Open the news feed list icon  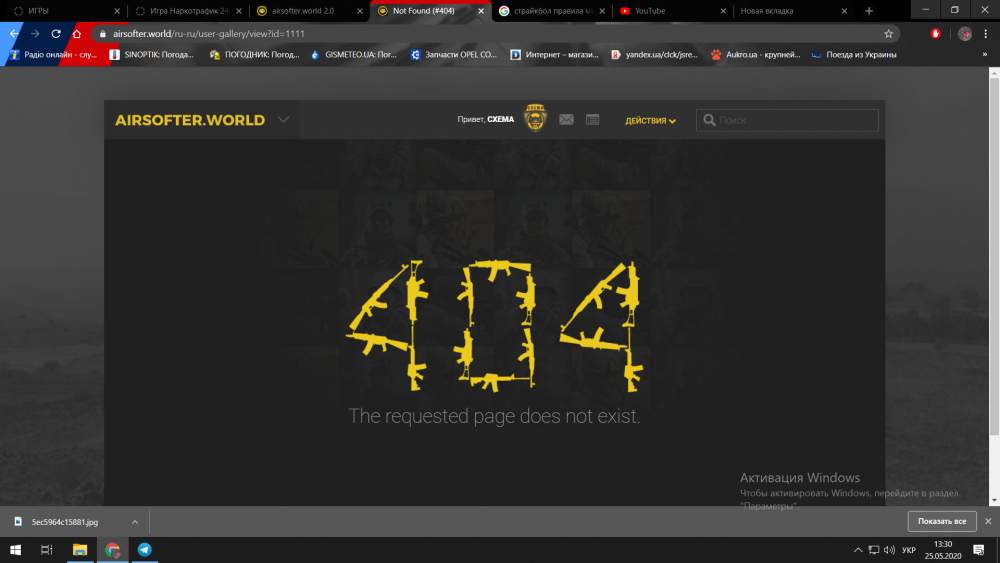pyautogui.click(x=592, y=120)
